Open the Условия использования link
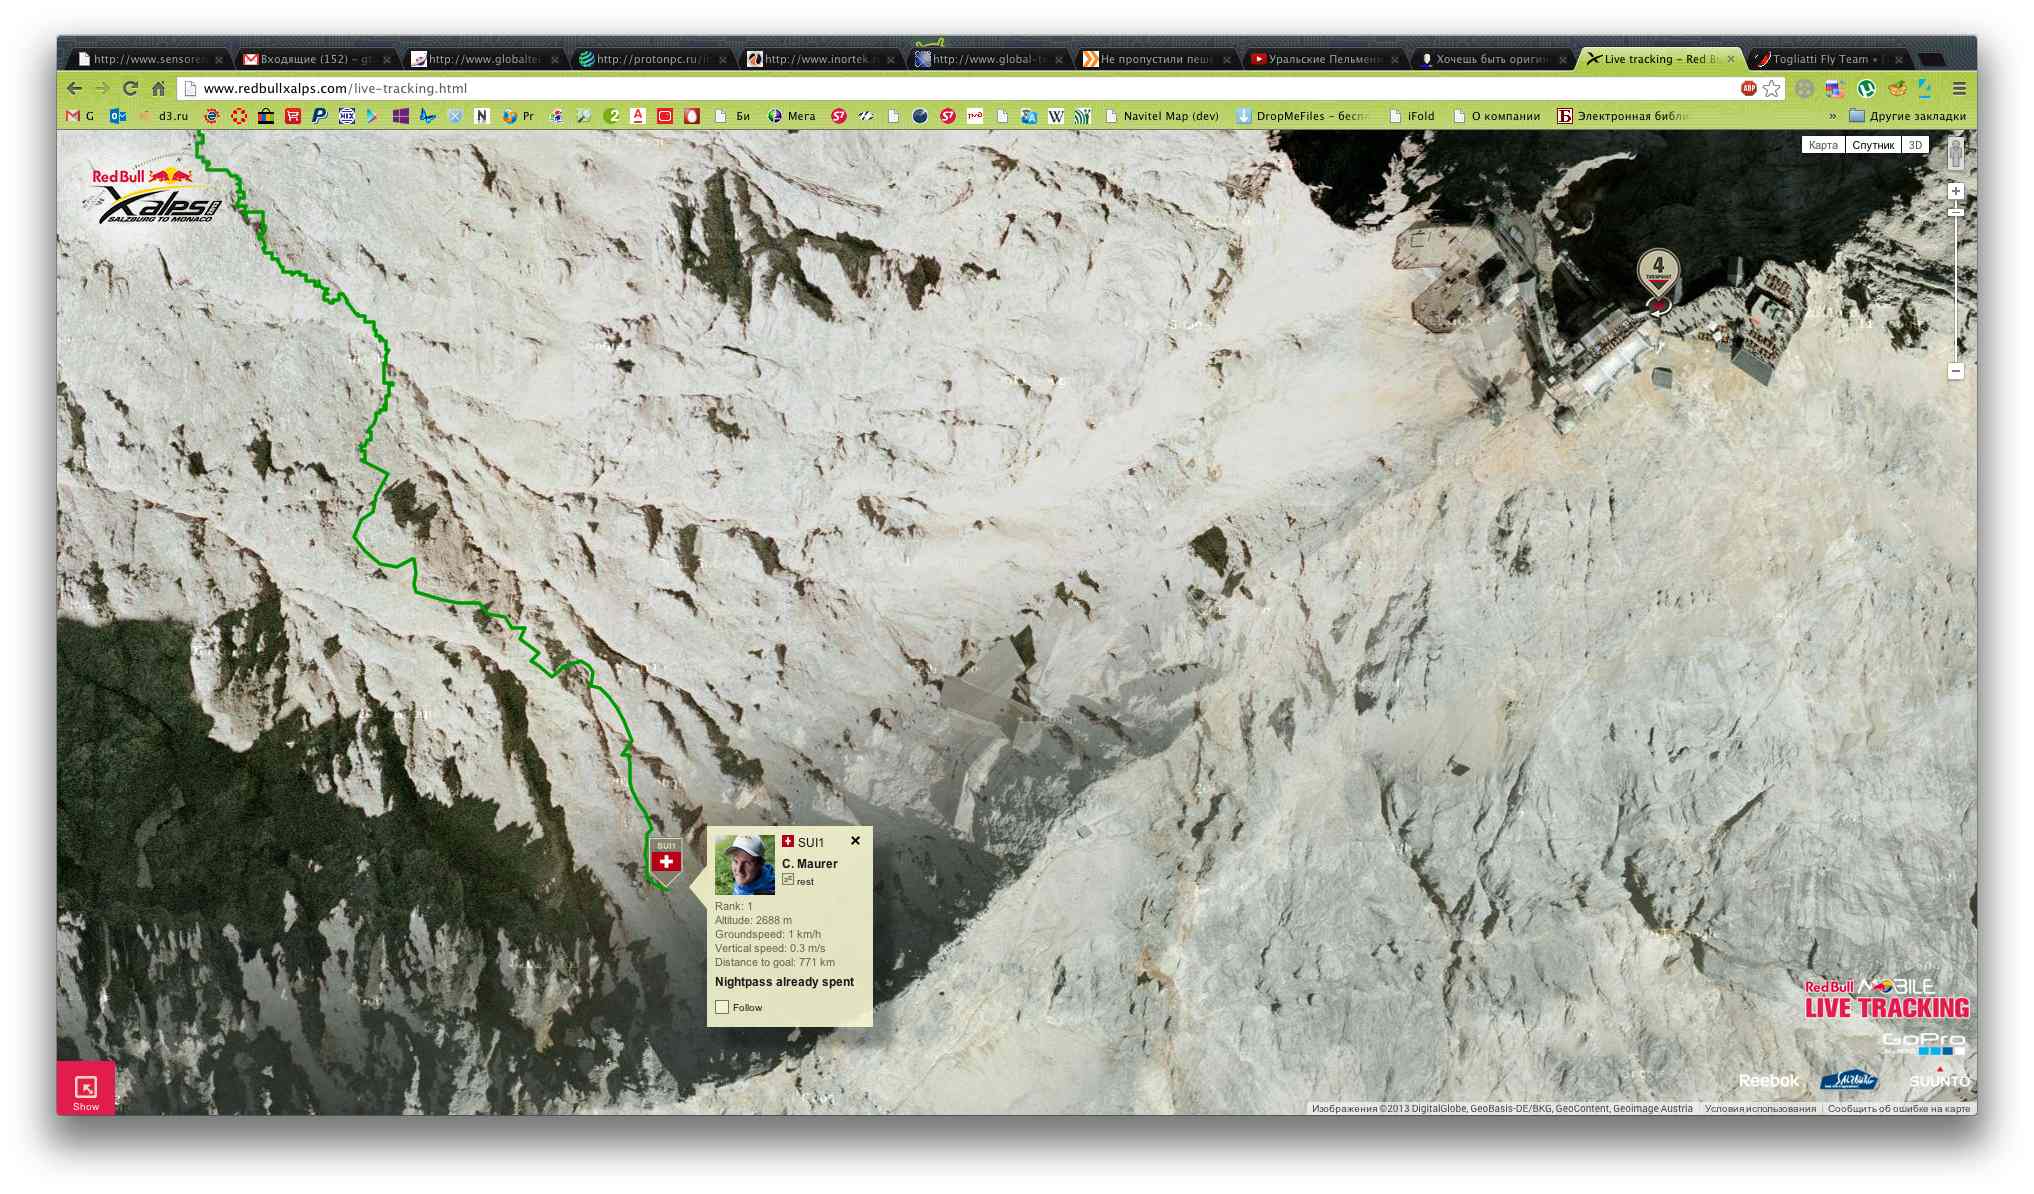The image size is (2034, 1194). coord(1760,1108)
